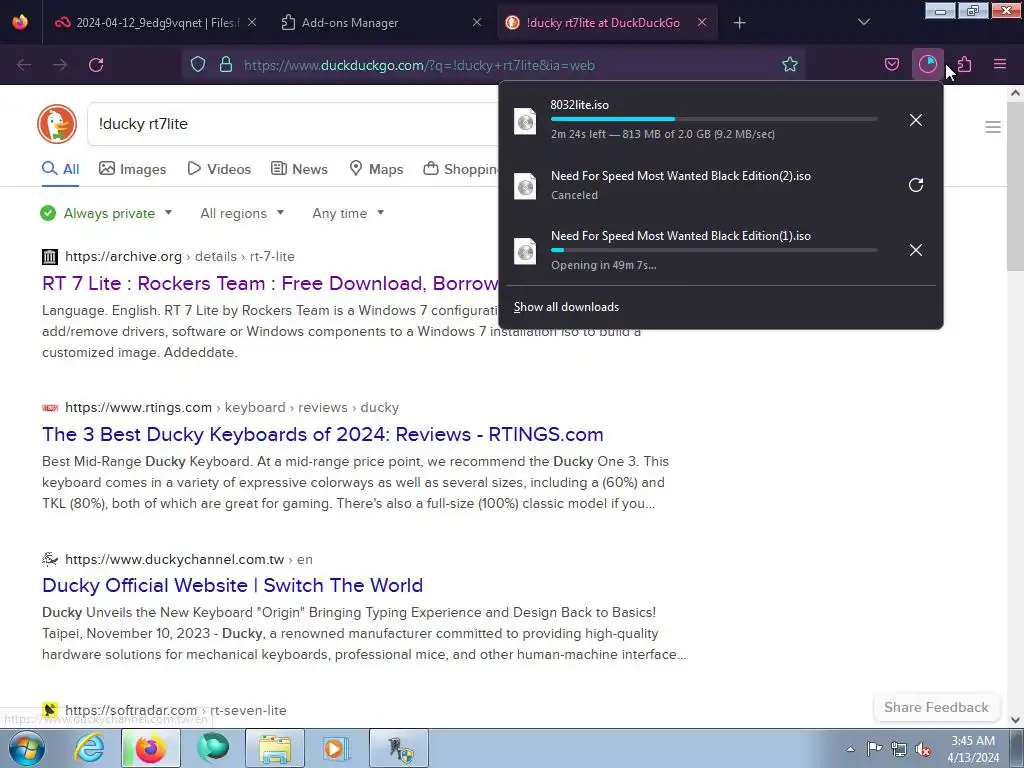Cancel Need For Speed Edition(1).iso download

tap(916, 250)
